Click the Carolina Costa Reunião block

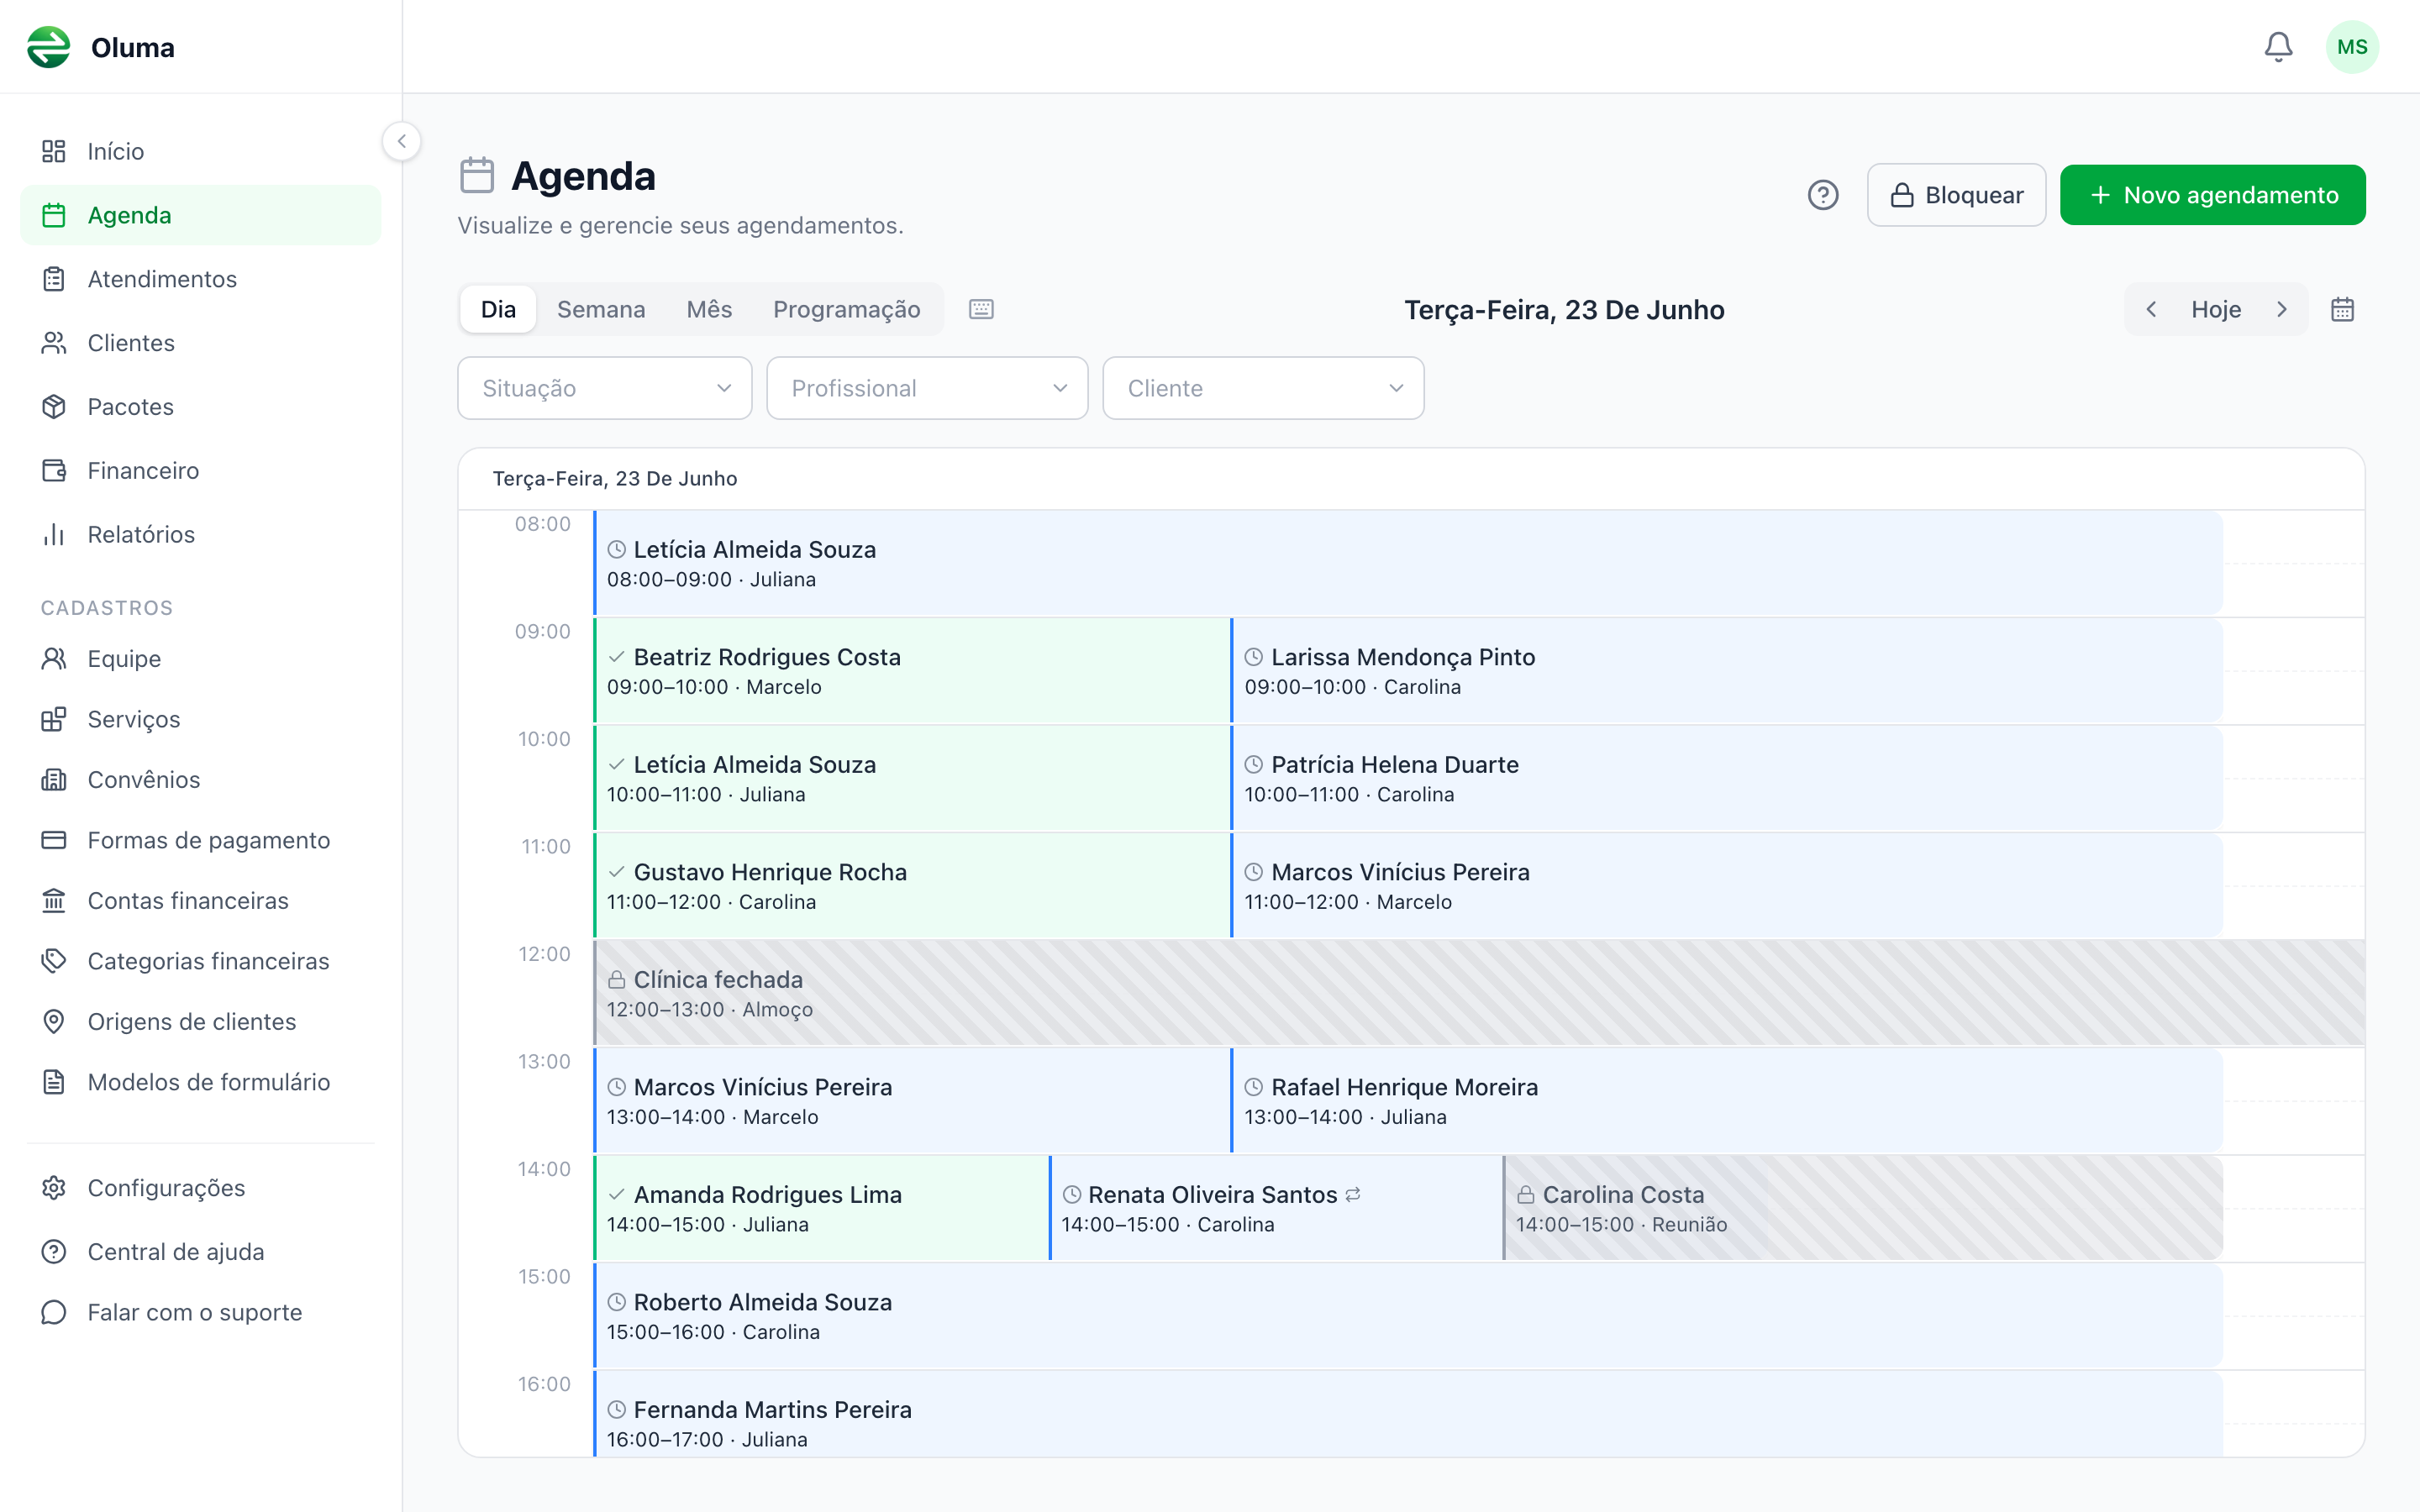[1863, 1208]
